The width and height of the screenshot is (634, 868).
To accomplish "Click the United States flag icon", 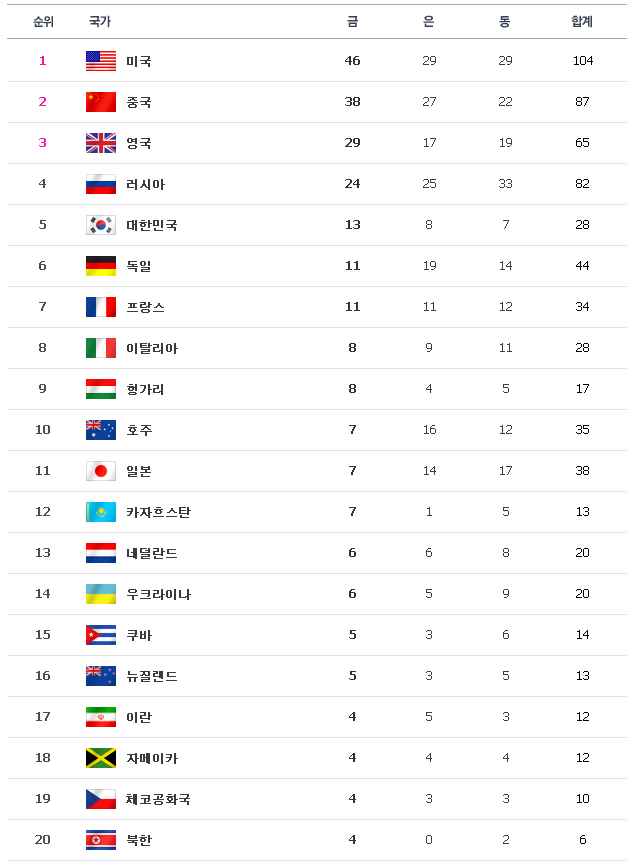I will click(101, 61).
